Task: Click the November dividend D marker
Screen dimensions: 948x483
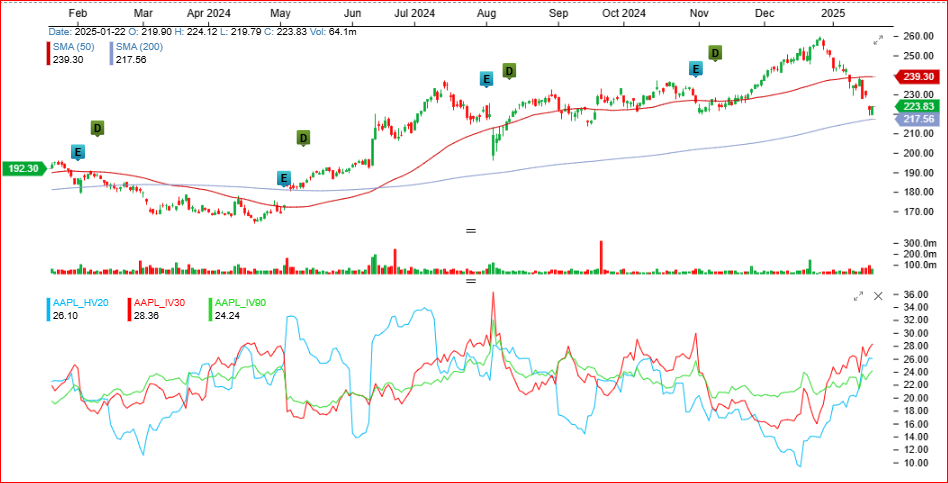Action: point(716,53)
